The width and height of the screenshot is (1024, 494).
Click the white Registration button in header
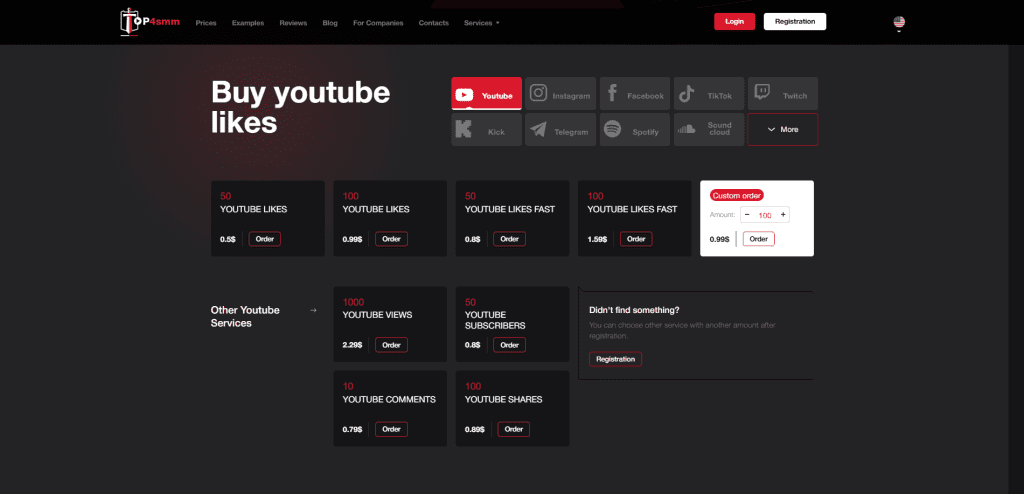tap(795, 22)
